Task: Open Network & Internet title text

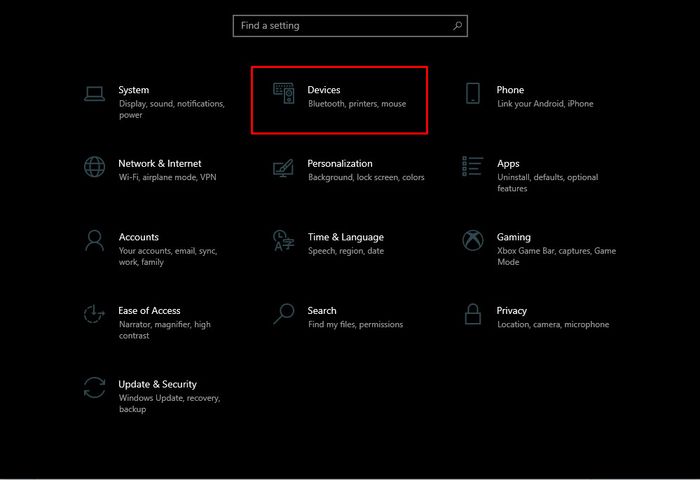Action: 160,163
